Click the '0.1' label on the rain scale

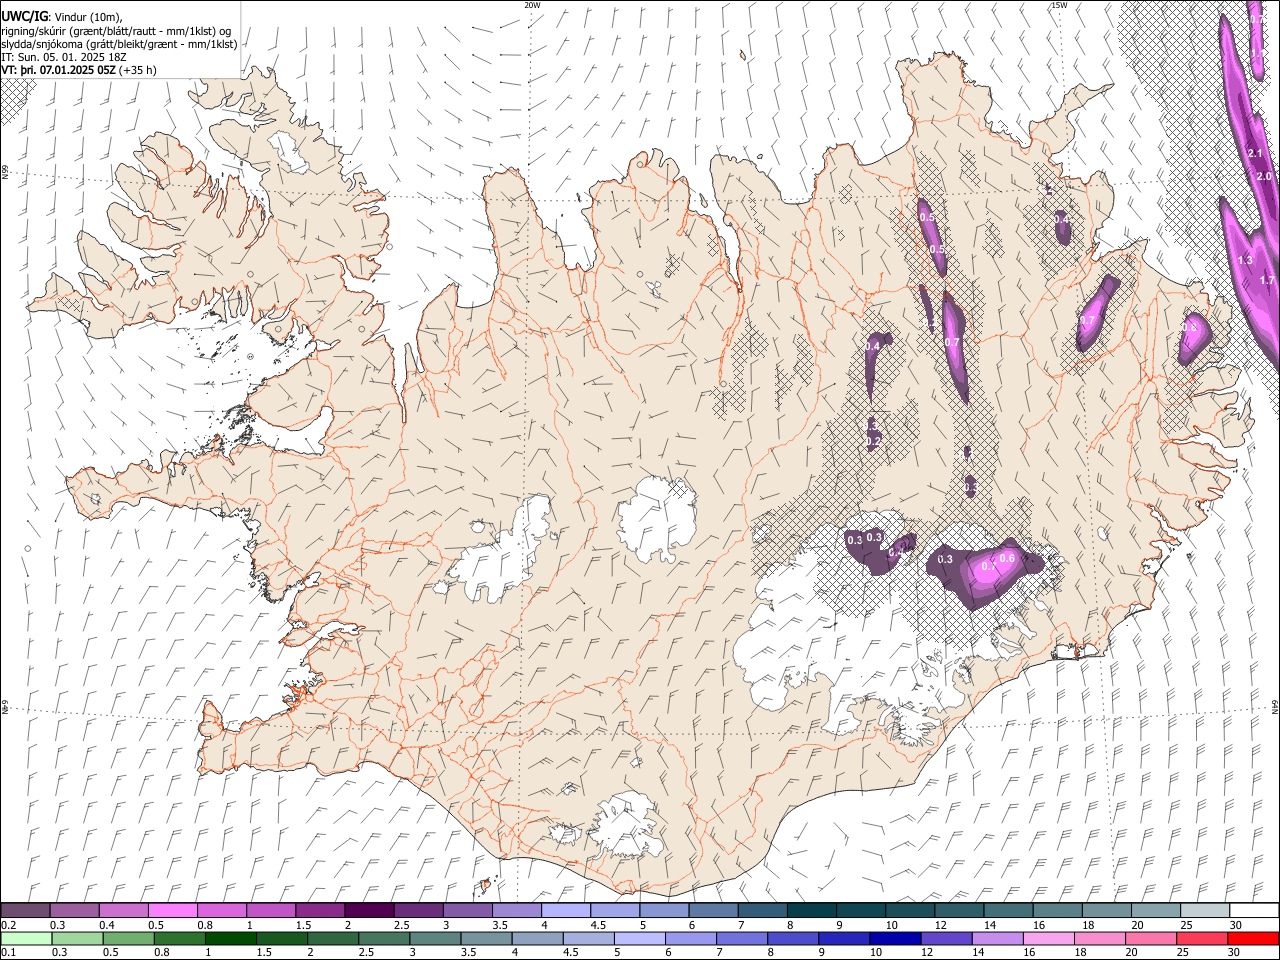click(x=8, y=953)
